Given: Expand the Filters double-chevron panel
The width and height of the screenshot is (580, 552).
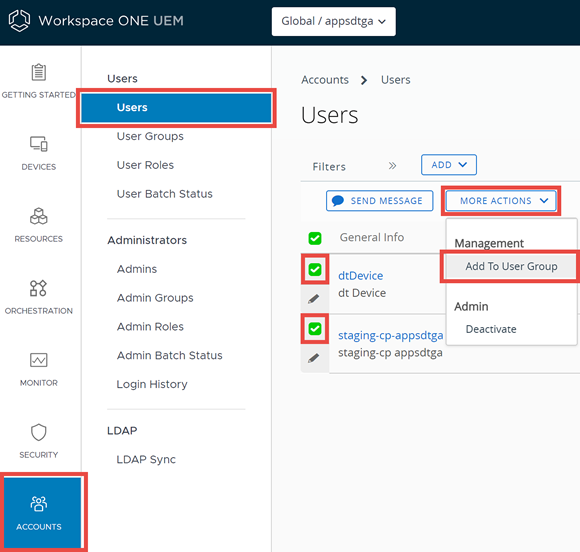Looking at the screenshot, I should (392, 166).
